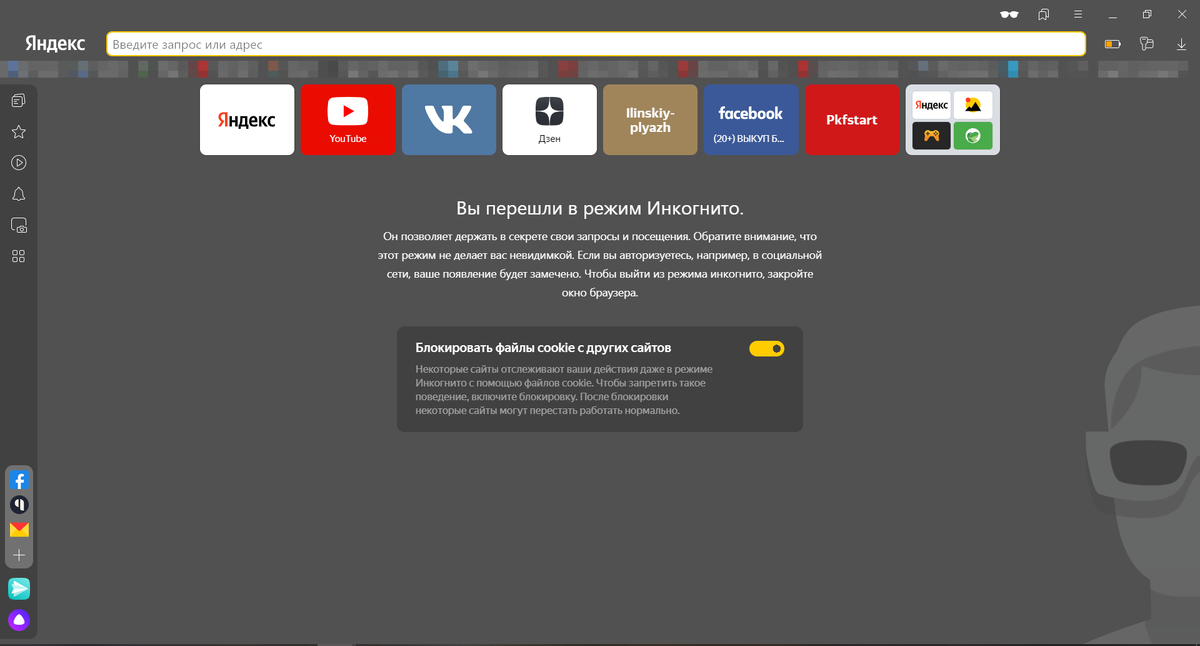Screen dimensions: 1200x646
Task: Open the power saving battery icon
Action: 1110,44
